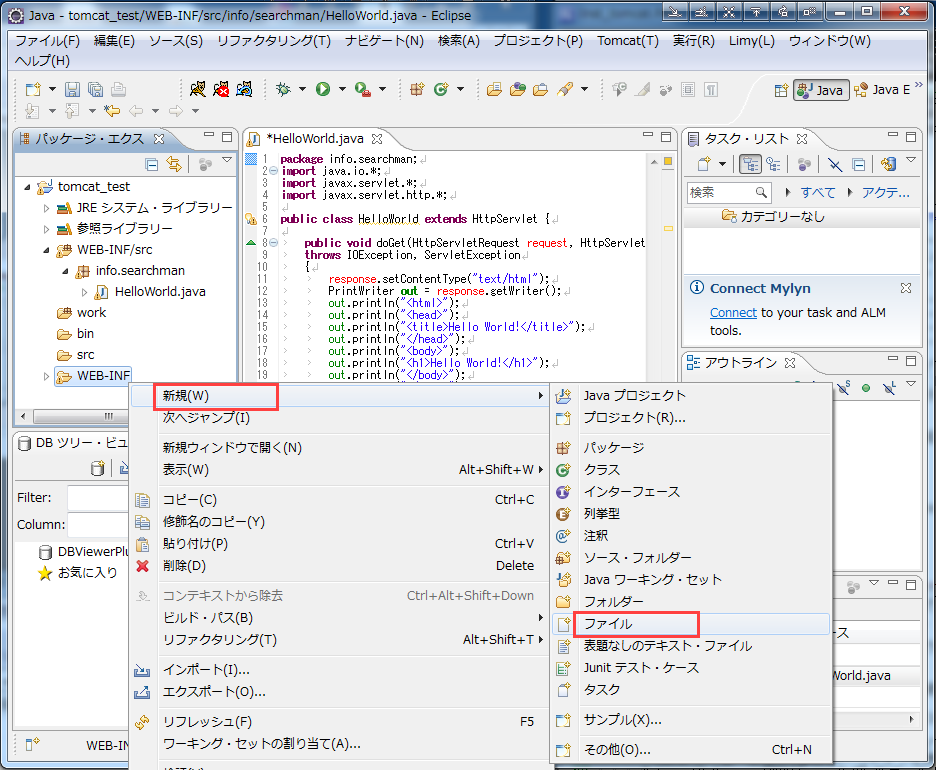The image size is (936, 770).
Task: Click Open Perspective icon beside Java button
Action: tap(781, 90)
